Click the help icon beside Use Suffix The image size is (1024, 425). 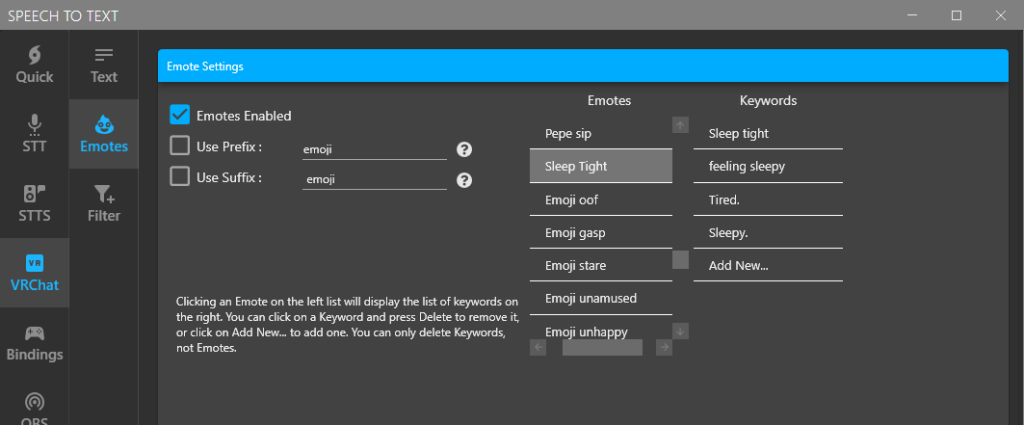pyautogui.click(x=464, y=180)
